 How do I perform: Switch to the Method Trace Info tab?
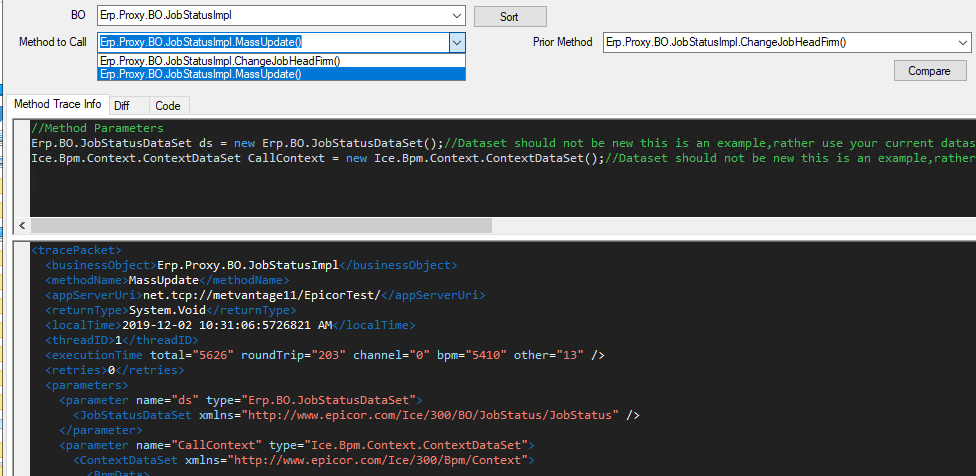[58, 105]
